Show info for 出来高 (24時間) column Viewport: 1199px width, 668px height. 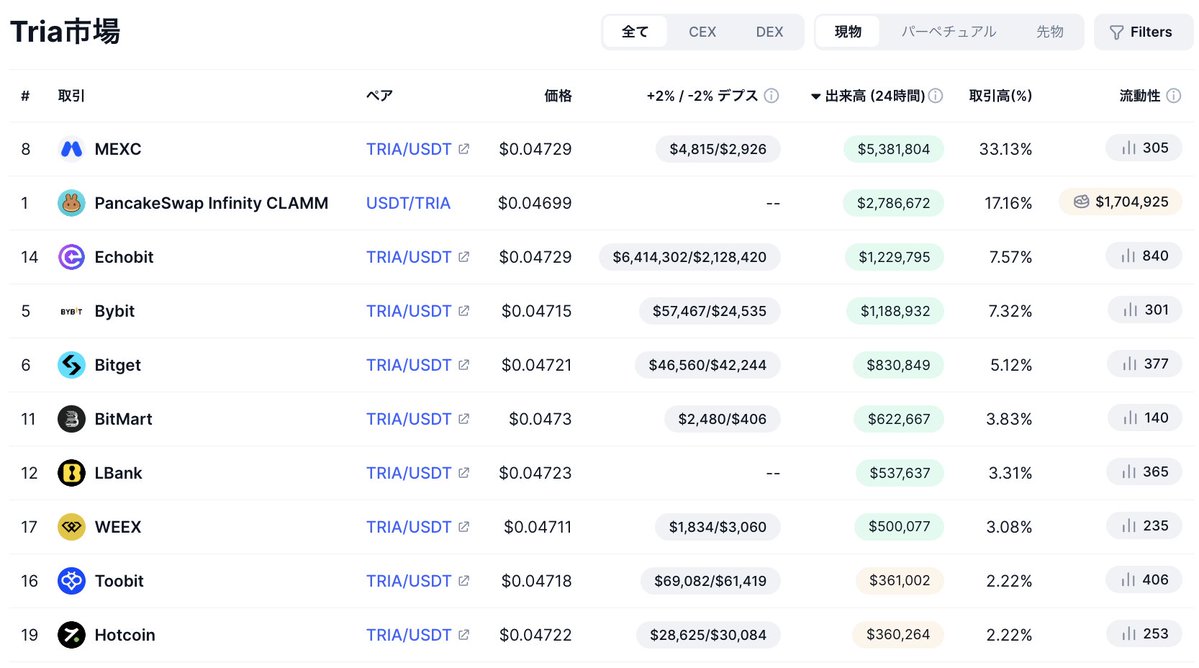[935, 96]
